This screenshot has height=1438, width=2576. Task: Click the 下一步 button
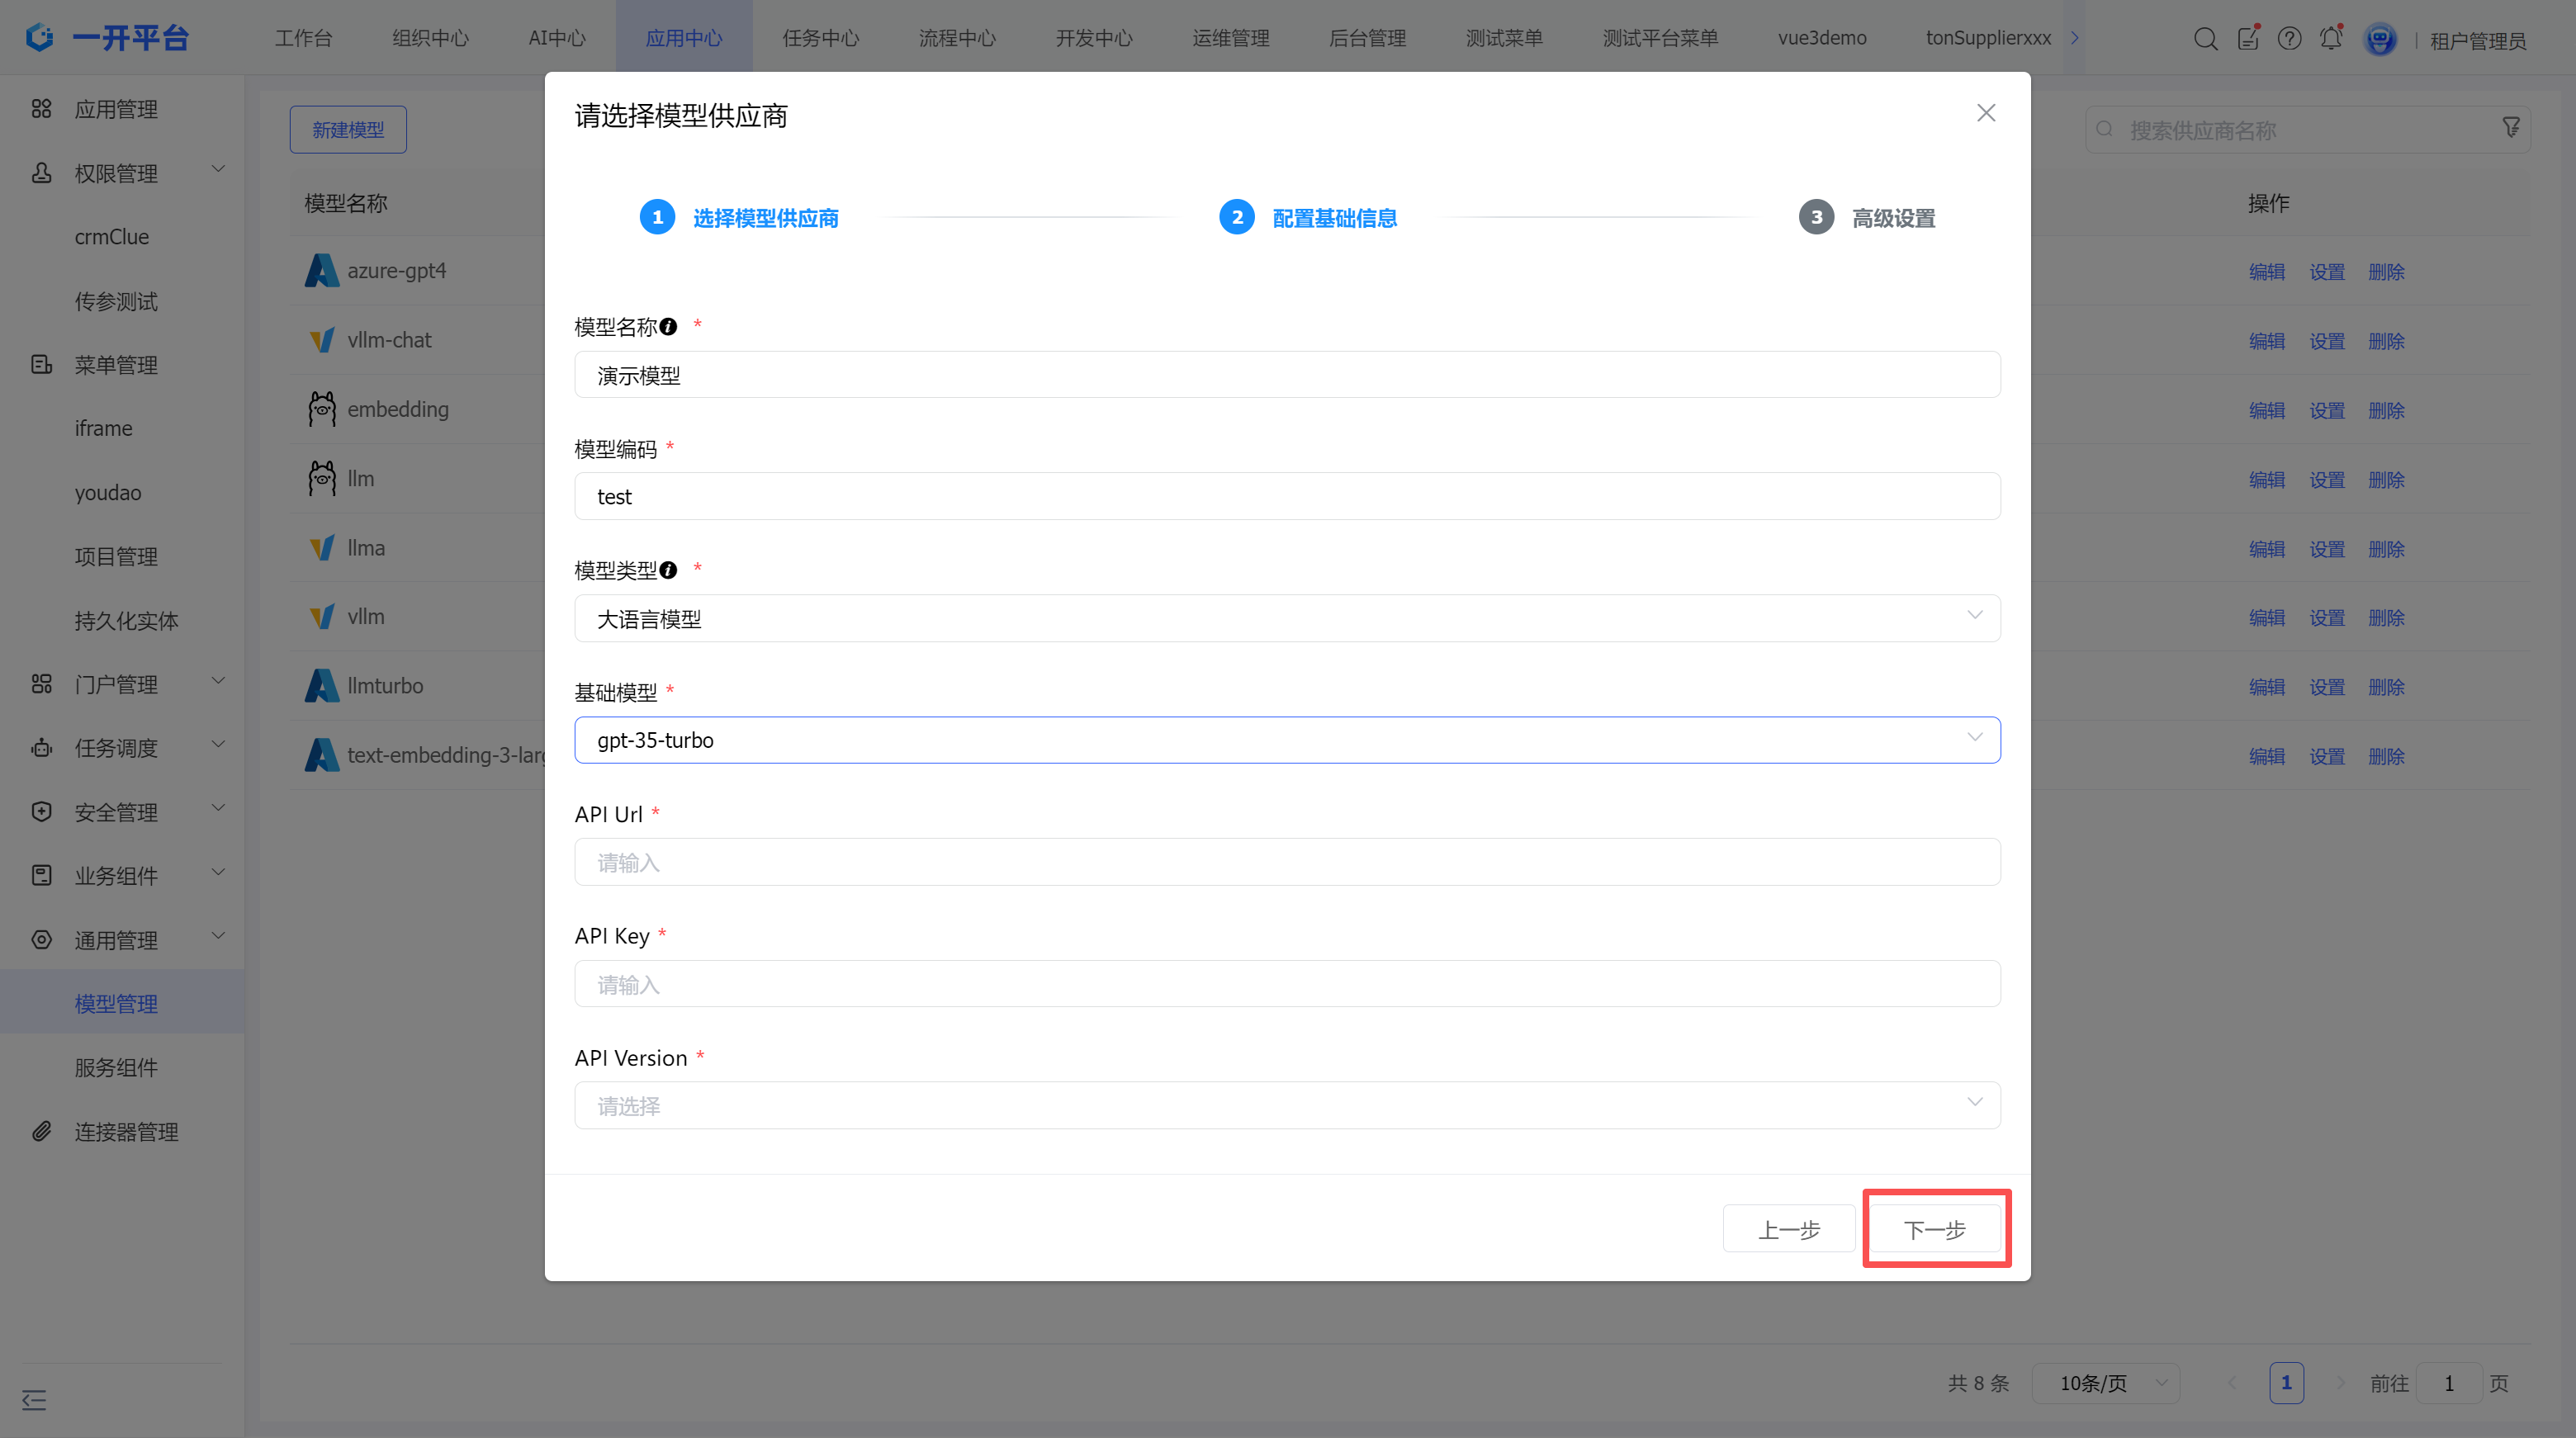1935,1229
